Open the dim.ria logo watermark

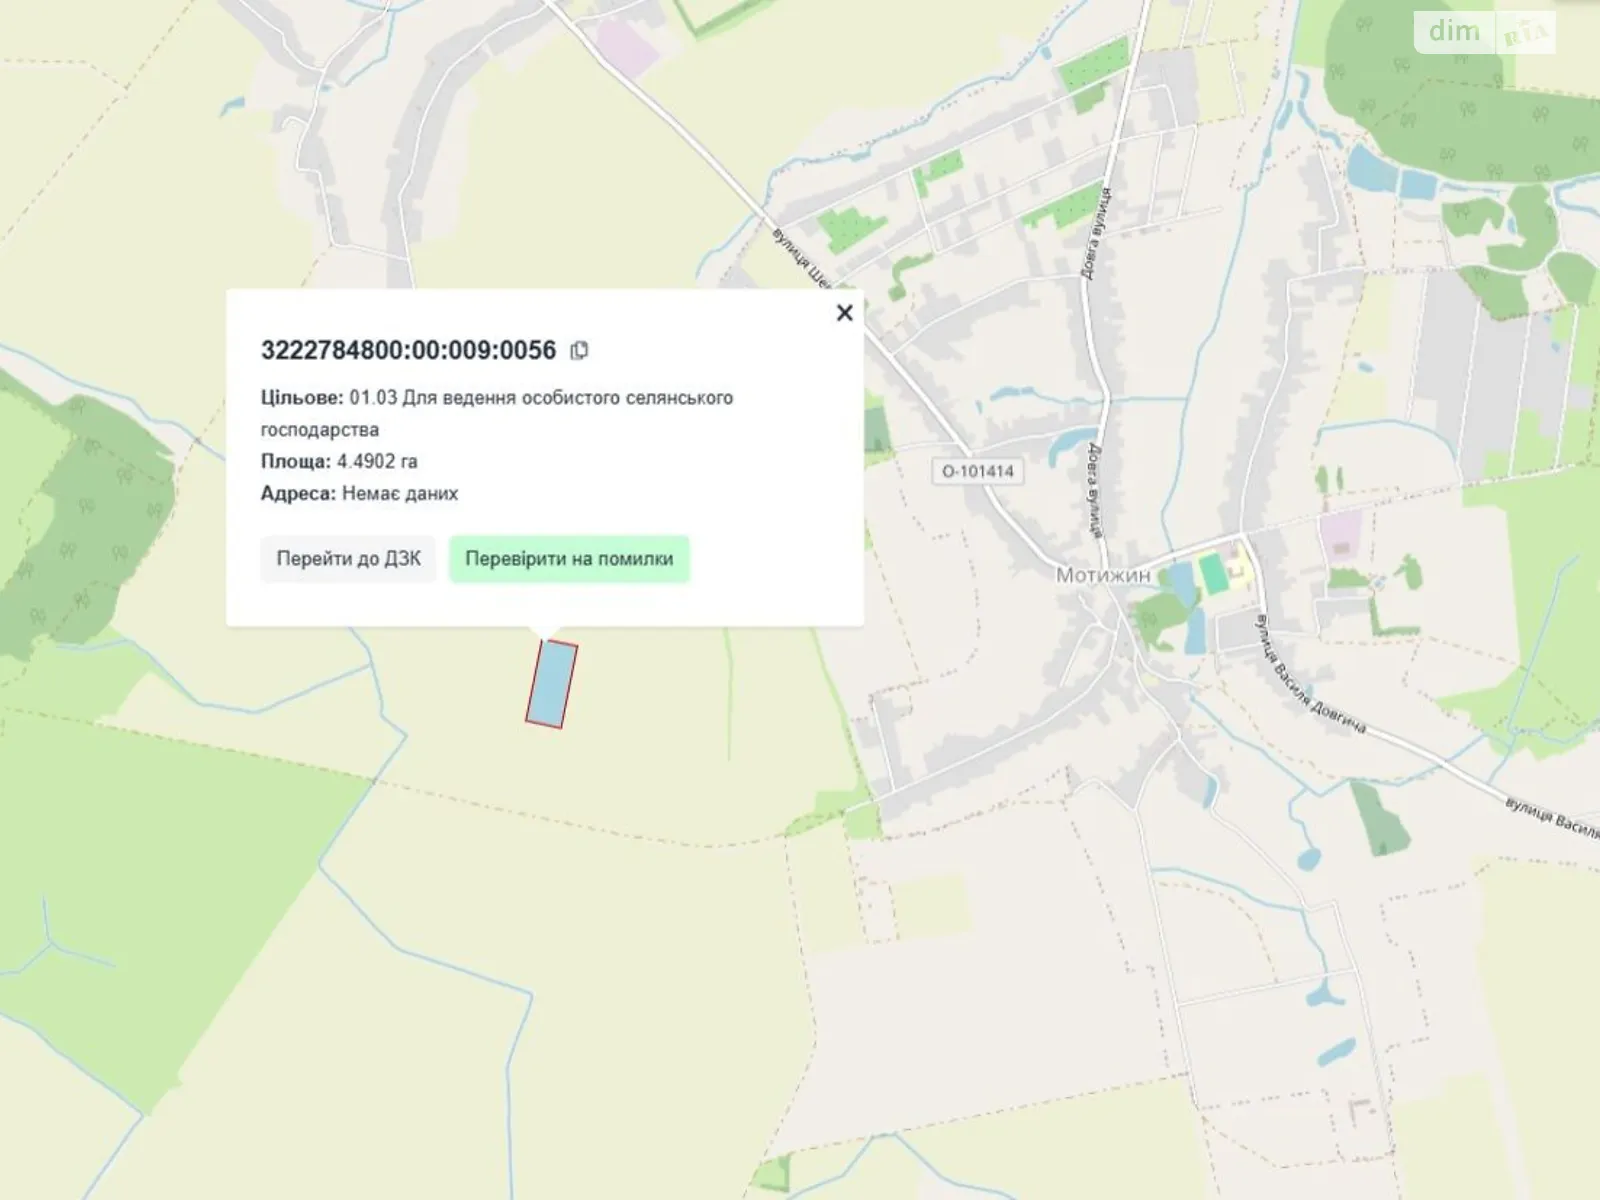1484,33
